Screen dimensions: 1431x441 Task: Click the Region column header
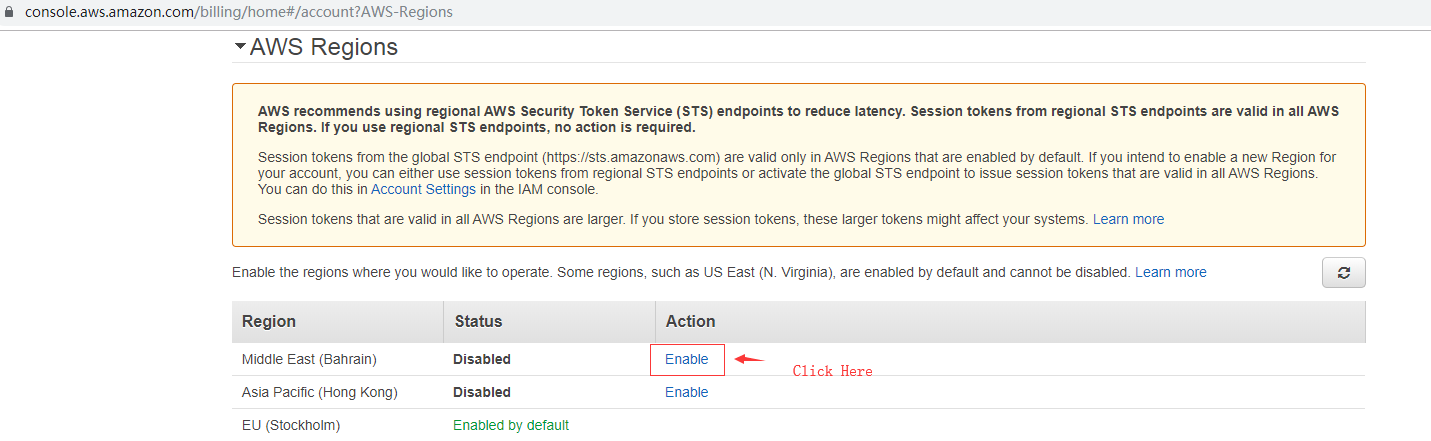click(x=269, y=321)
